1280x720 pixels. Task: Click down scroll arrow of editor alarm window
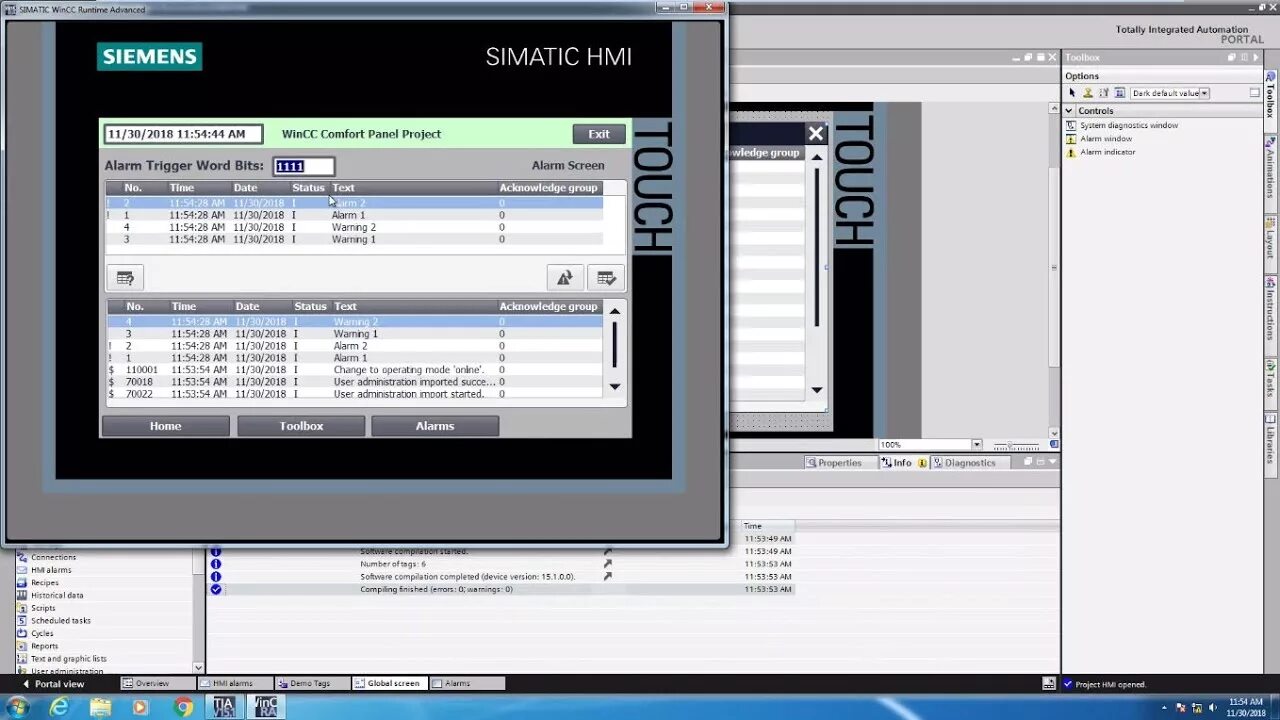817,390
